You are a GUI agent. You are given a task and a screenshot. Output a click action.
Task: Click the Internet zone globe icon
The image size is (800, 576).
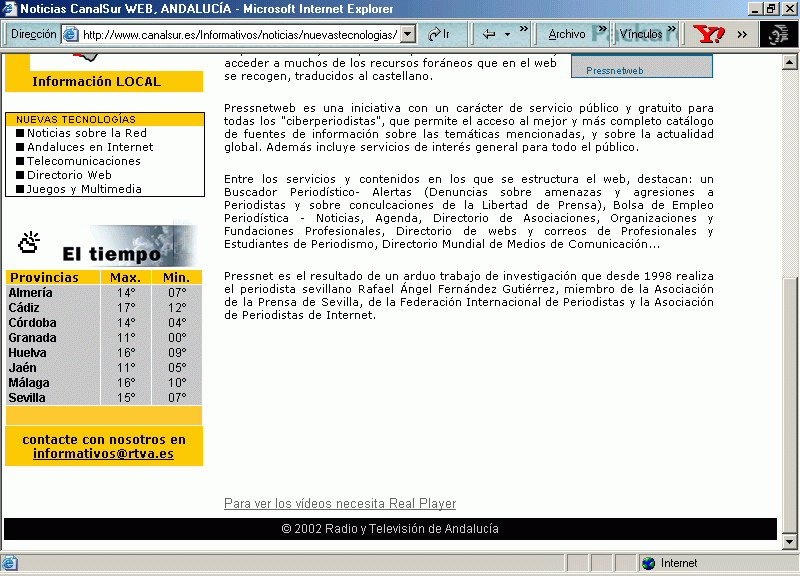(x=648, y=563)
